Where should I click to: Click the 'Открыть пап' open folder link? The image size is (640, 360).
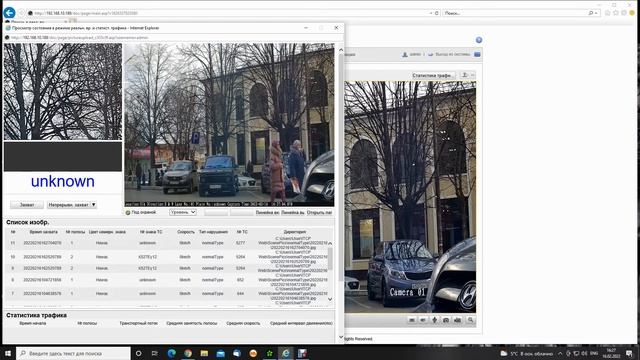[319, 213]
